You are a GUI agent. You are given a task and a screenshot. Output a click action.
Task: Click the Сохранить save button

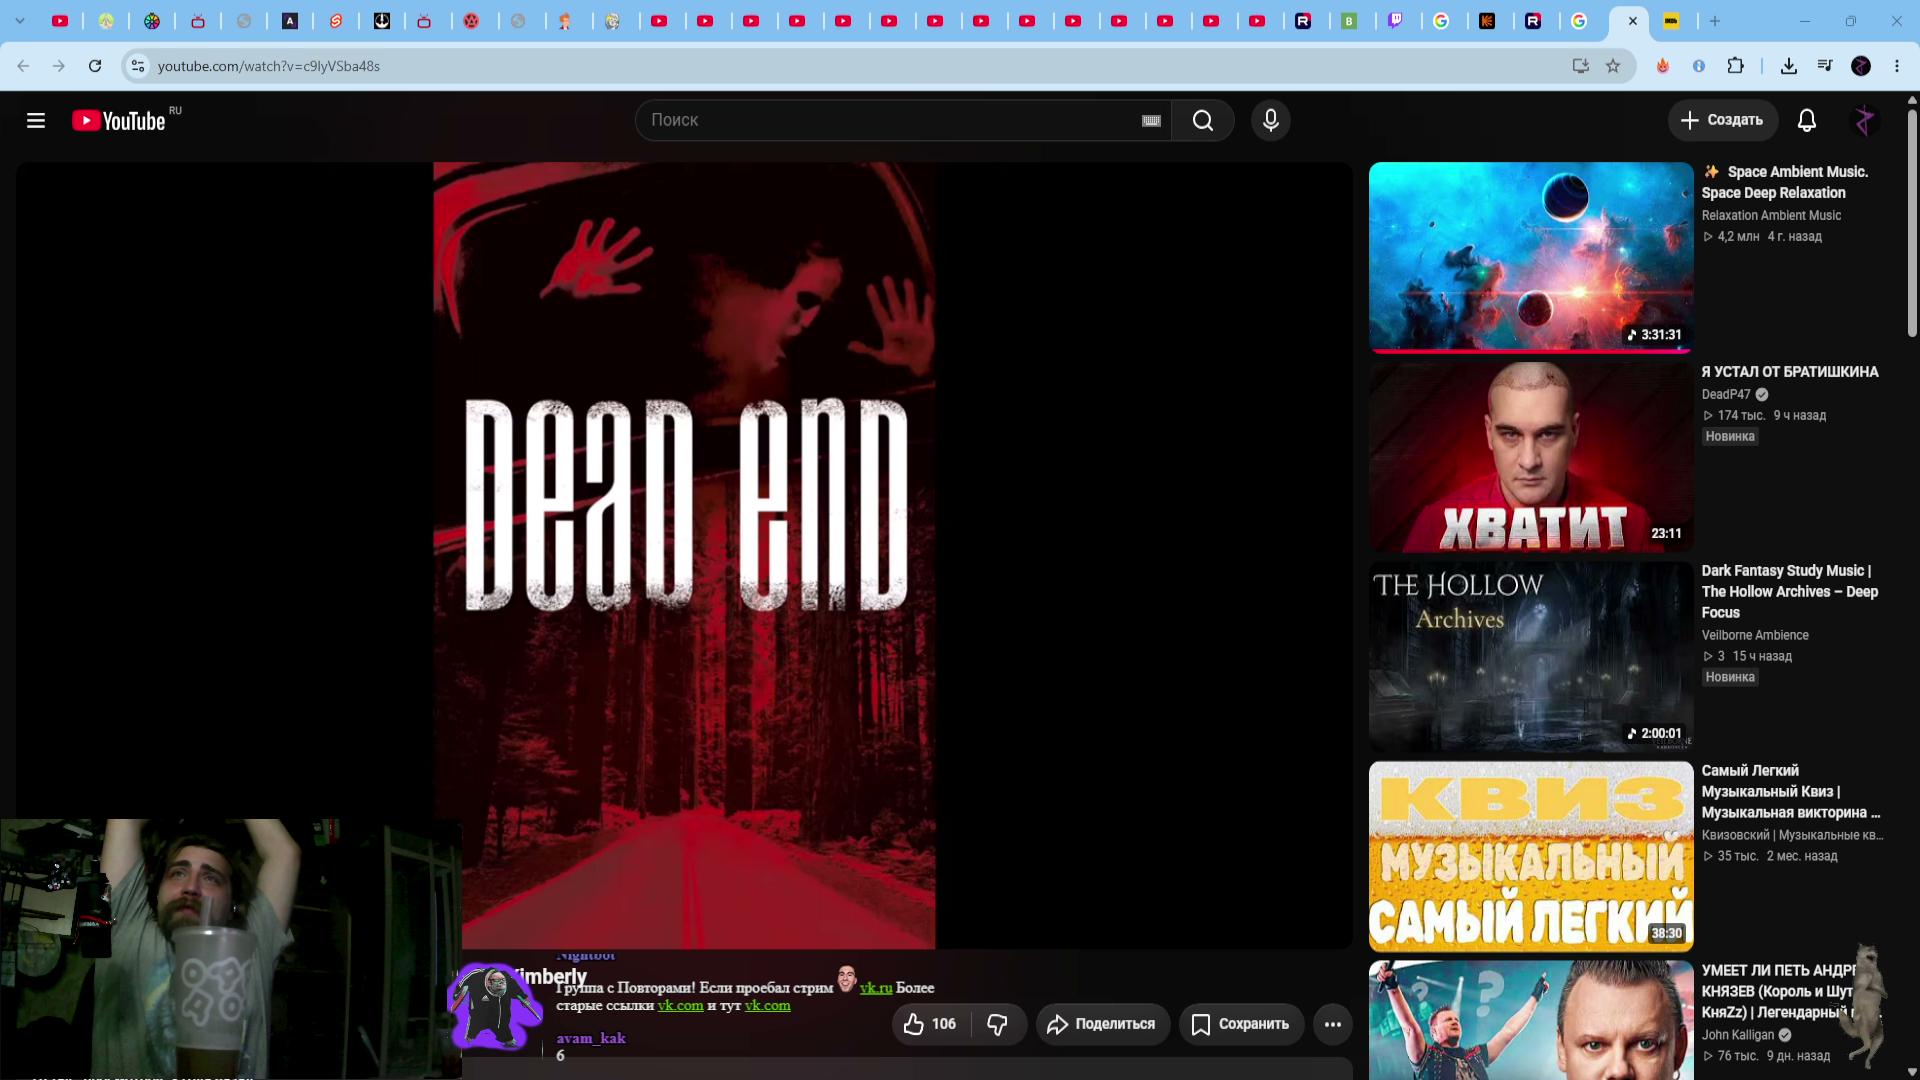coord(1241,1024)
